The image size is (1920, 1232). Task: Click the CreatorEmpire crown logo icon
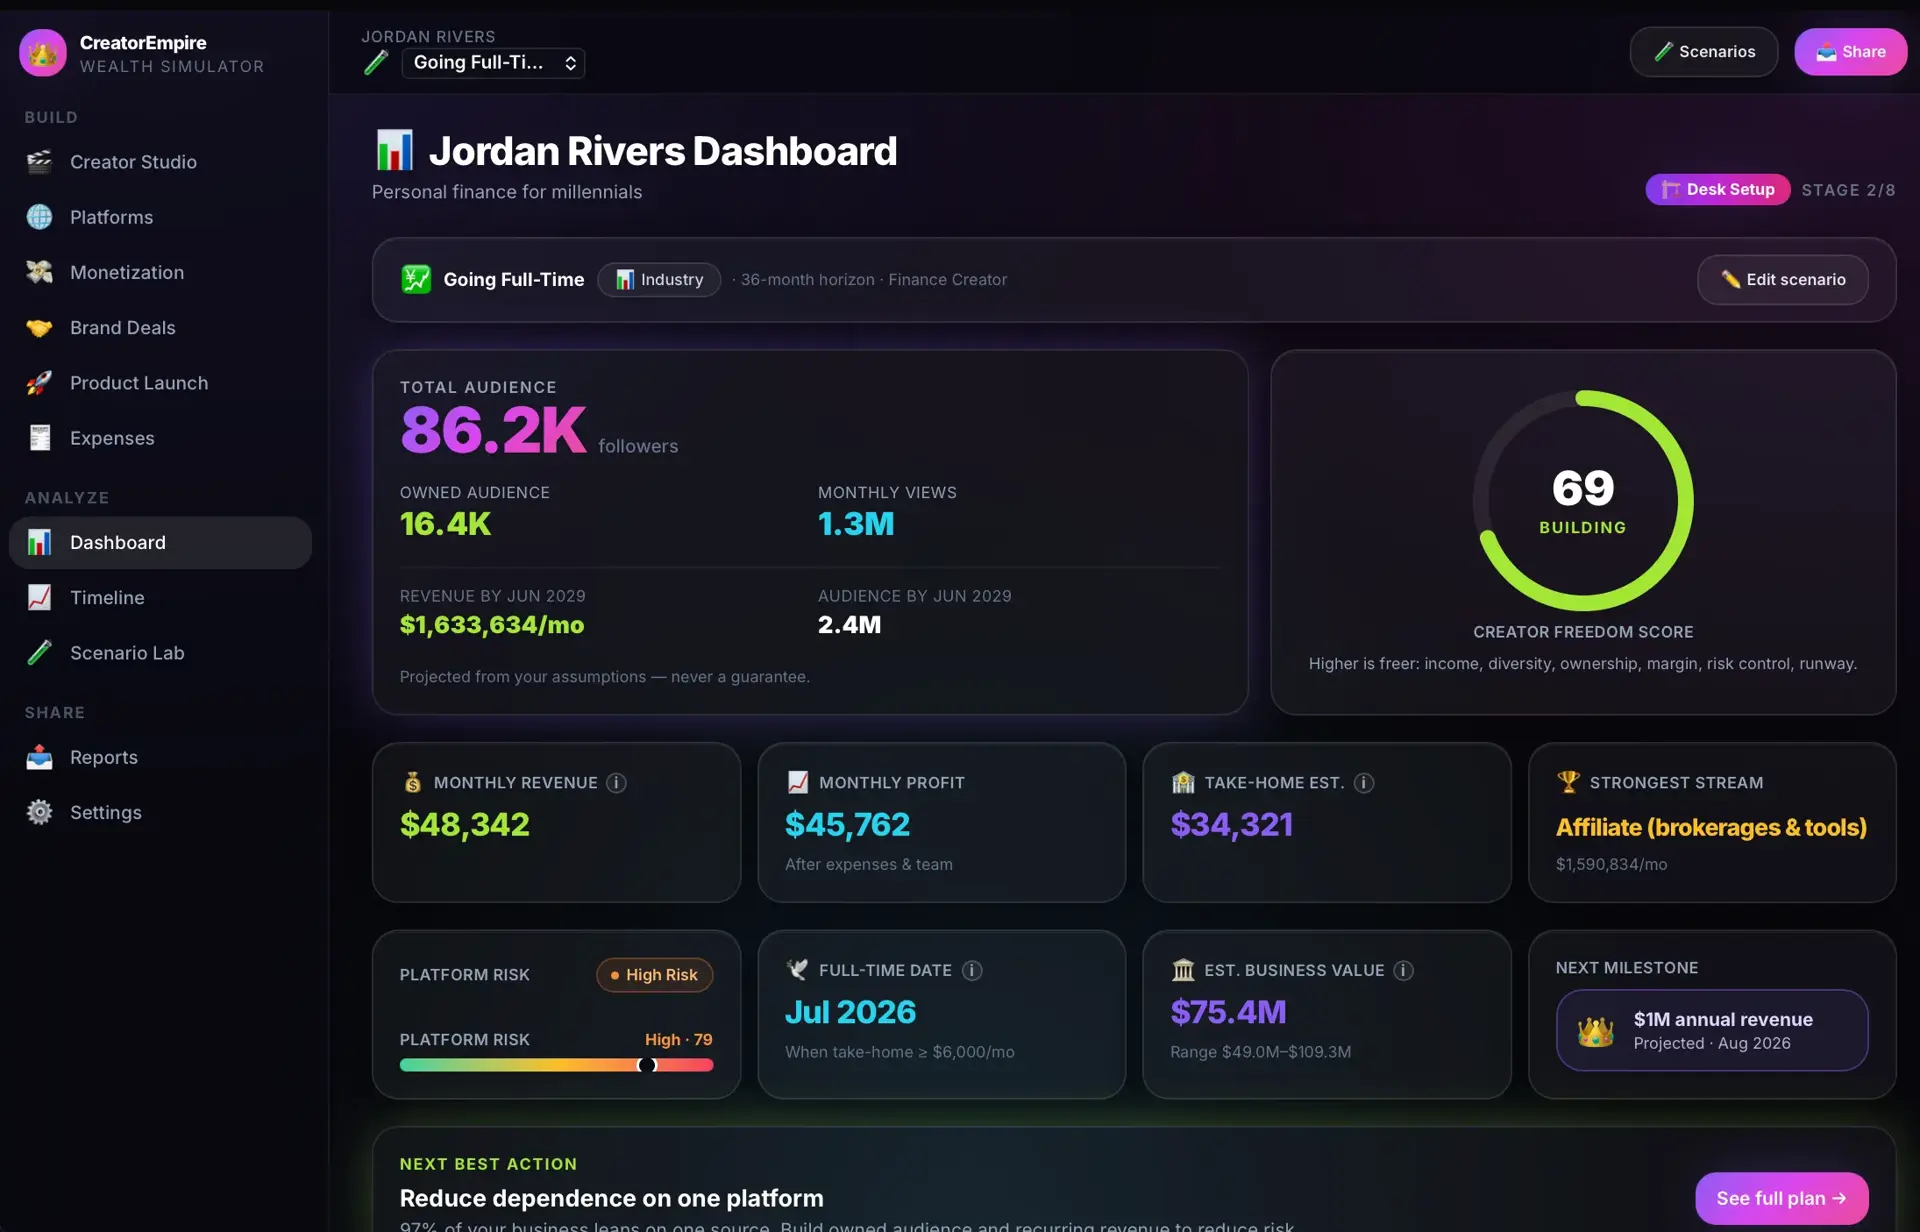(42, 53)
